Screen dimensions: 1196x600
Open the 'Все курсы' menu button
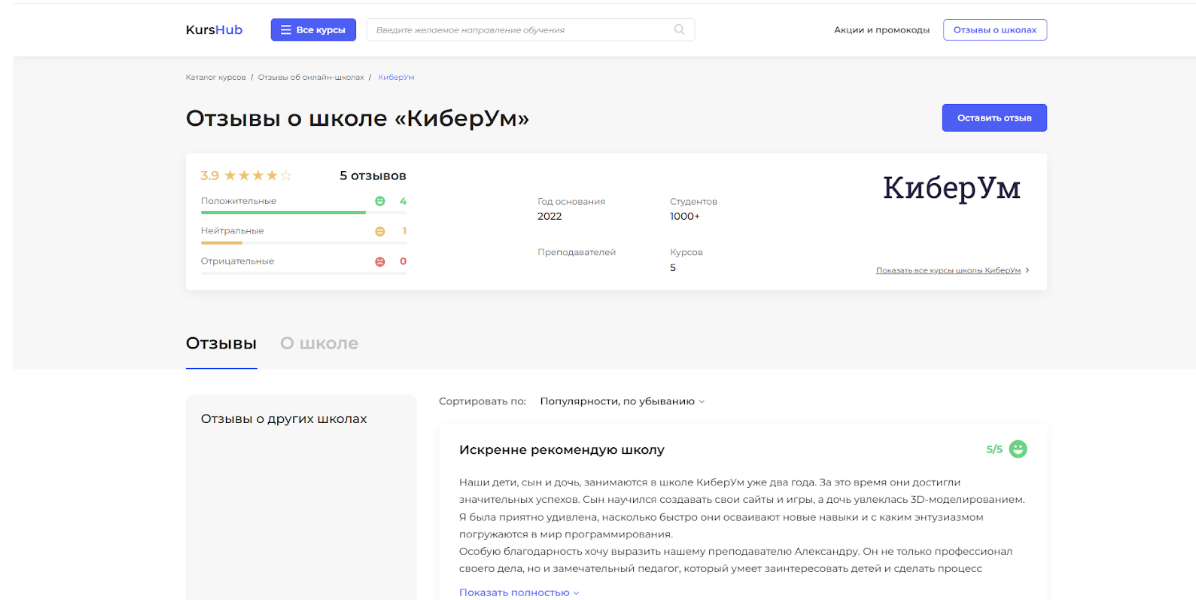(313, 30)
